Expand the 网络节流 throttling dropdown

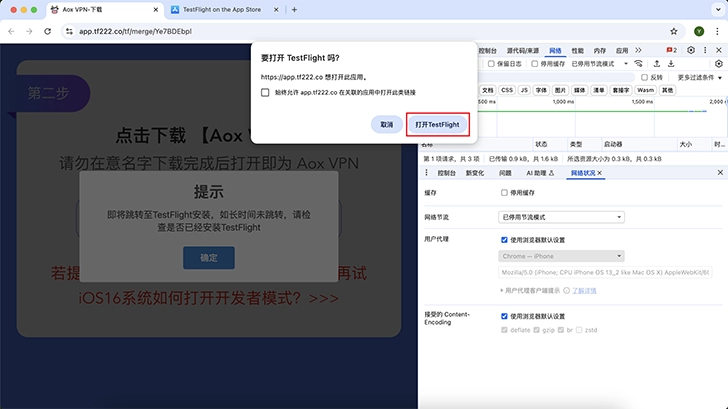coord(560,217)
